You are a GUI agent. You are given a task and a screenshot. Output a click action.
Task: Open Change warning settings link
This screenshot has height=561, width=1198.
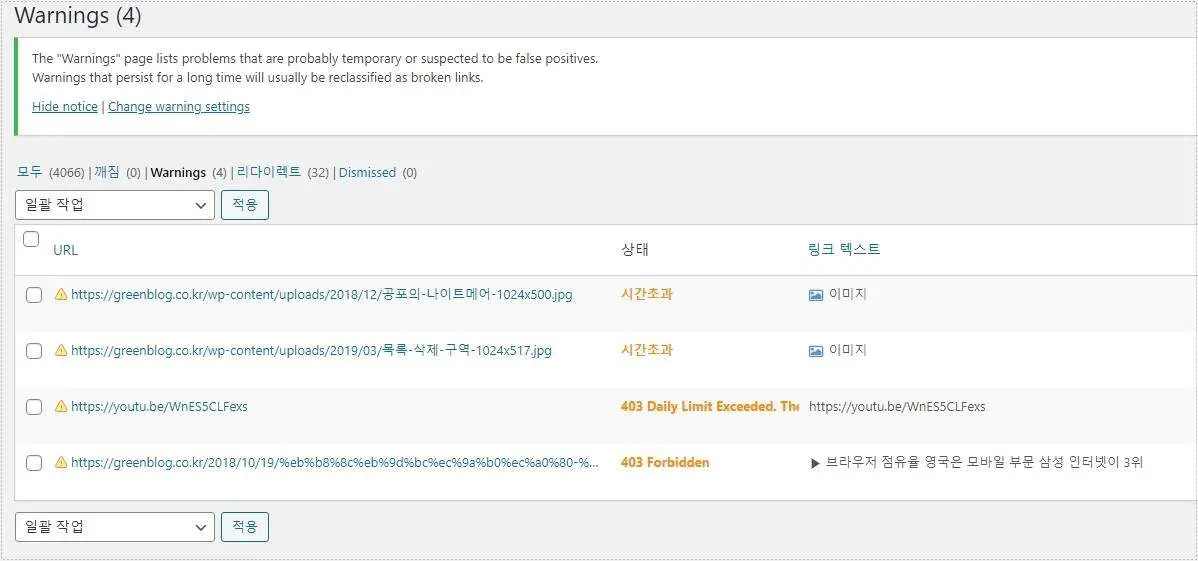point(179,107)
